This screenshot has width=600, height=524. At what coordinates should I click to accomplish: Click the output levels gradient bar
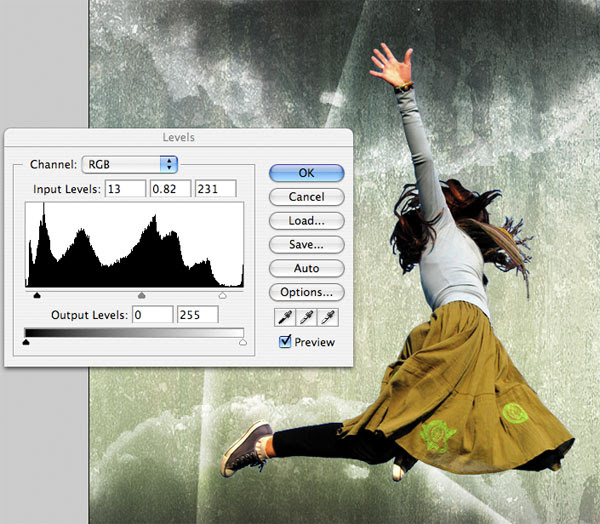coord(134,332)
